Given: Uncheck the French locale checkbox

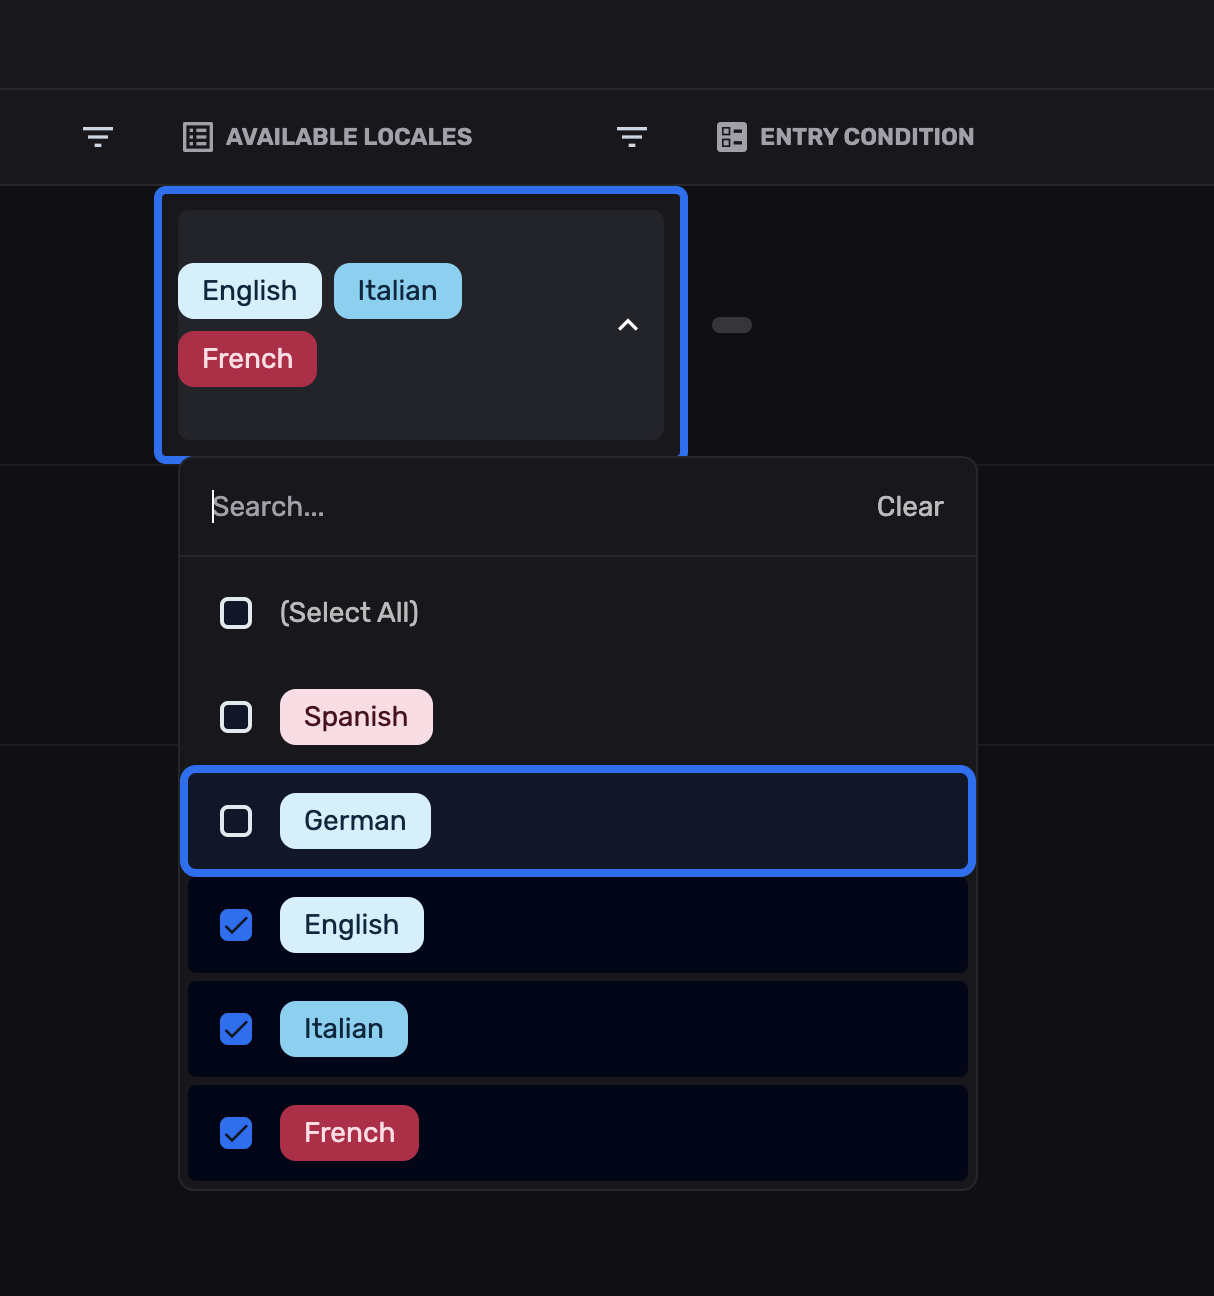Looking at the screenshot, I should pyautogui.click(x=236, y=1133).
